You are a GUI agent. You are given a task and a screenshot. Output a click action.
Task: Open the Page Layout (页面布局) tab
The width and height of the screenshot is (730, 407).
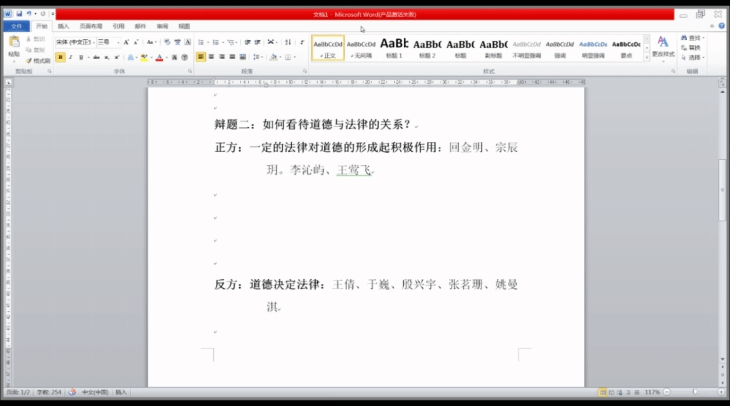pyautogui.click(x=91, y=26)
